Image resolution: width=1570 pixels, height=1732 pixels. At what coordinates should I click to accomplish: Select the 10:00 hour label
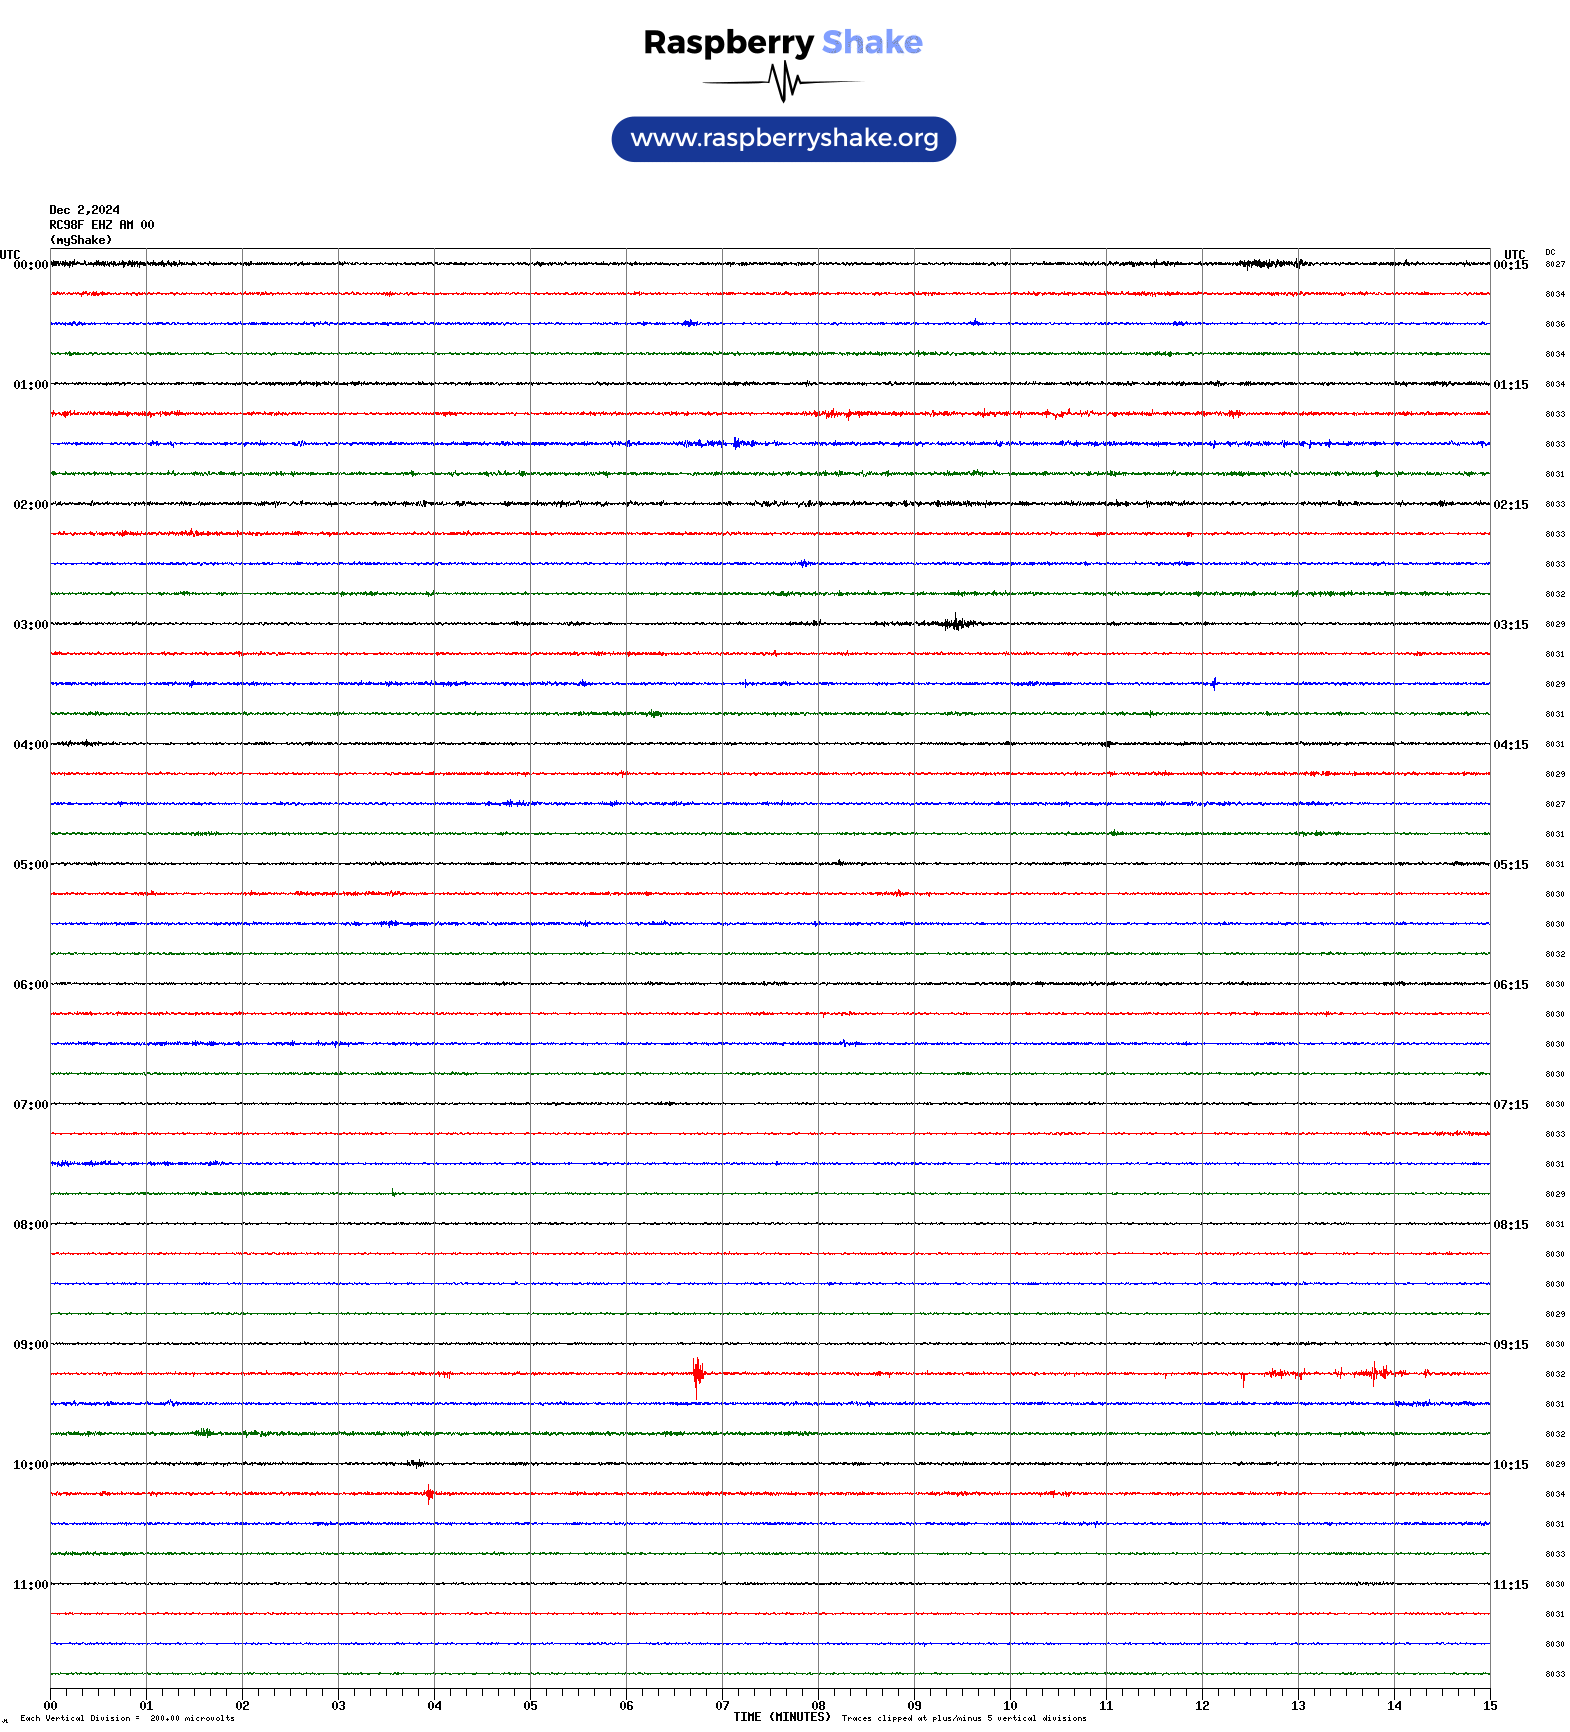click(x=31, y=1465)
